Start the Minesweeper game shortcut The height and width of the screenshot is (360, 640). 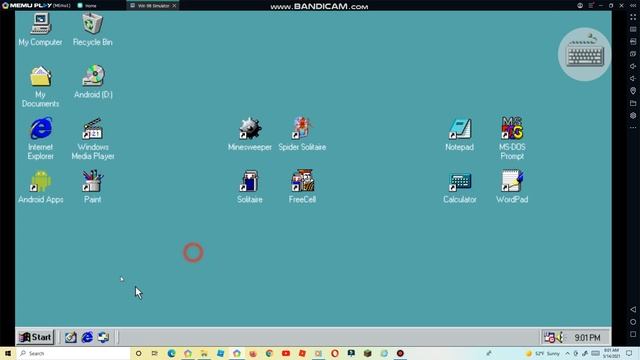pyautogui.click(x=250, y=134)
